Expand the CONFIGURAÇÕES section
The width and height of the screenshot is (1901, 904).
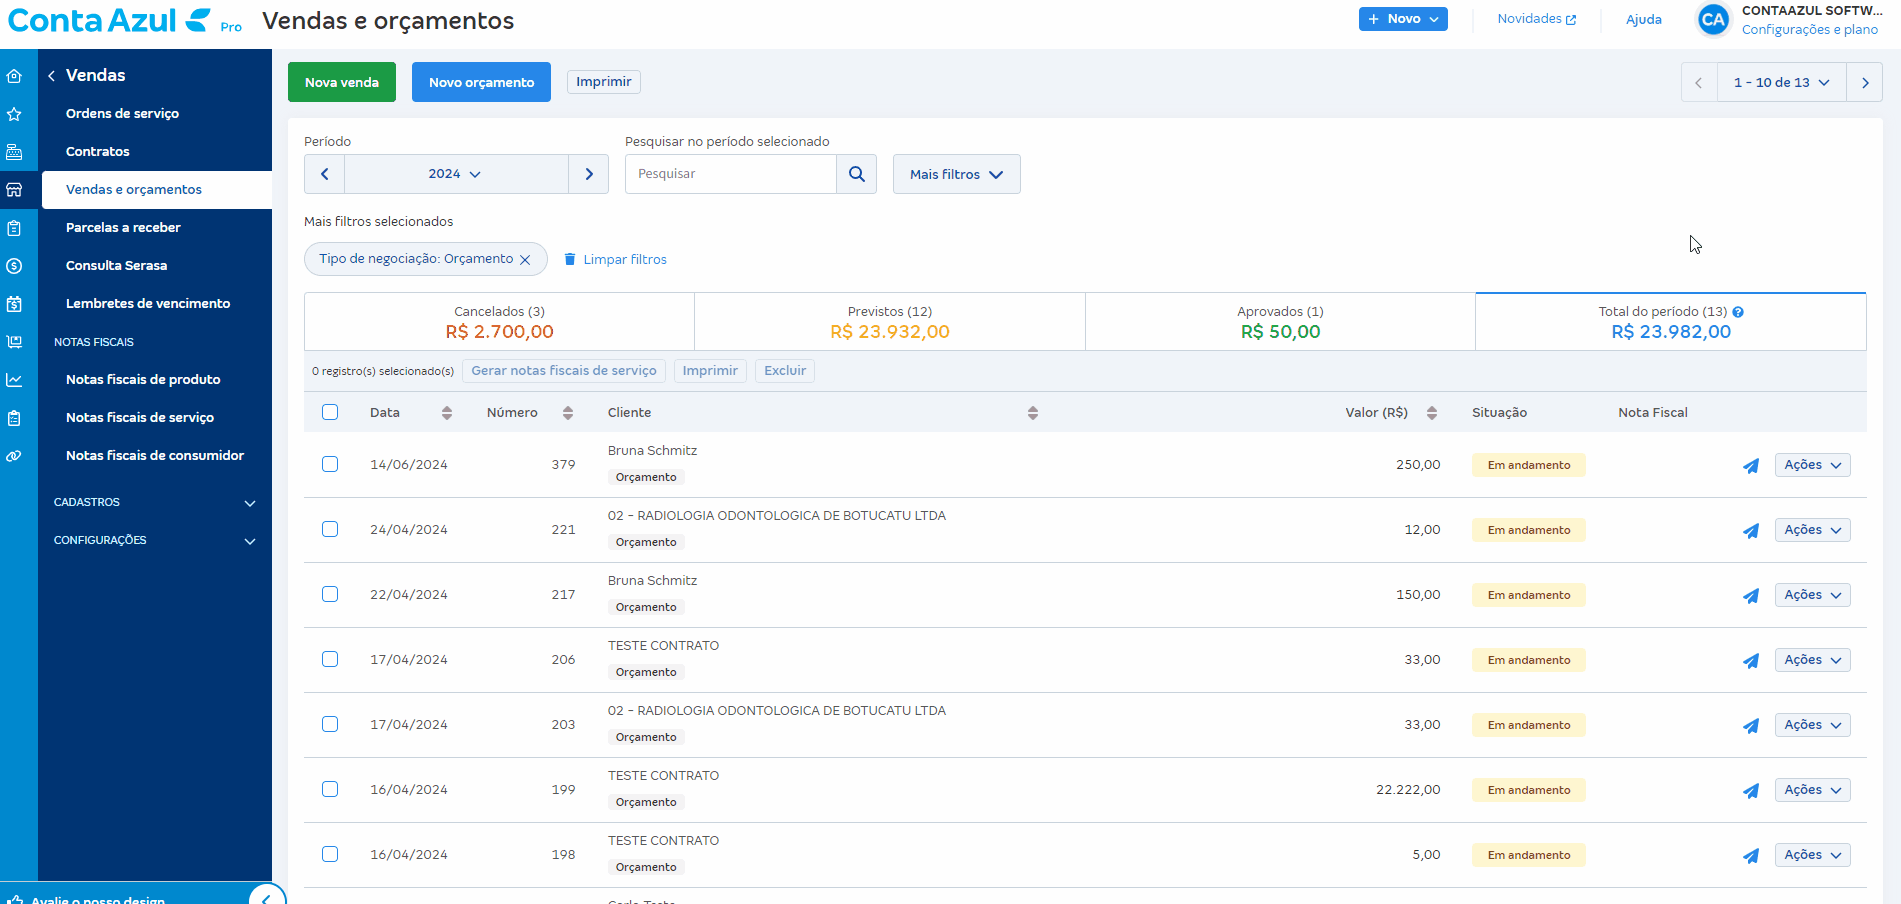(x=155, y=540)
